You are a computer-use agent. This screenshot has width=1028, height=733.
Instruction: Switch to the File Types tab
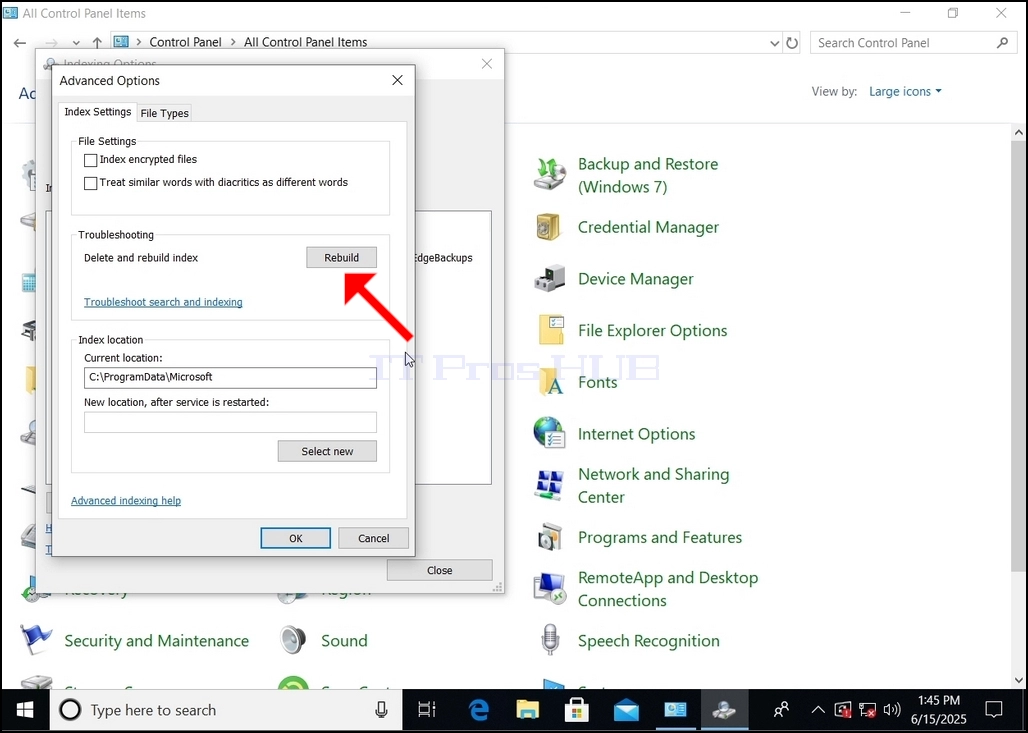[x=165, y=113]
